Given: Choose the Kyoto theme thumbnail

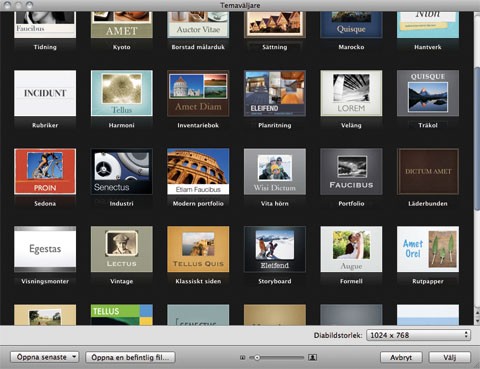Looking at the screenshot, I should pyautogui.click(x=122, y=25).
